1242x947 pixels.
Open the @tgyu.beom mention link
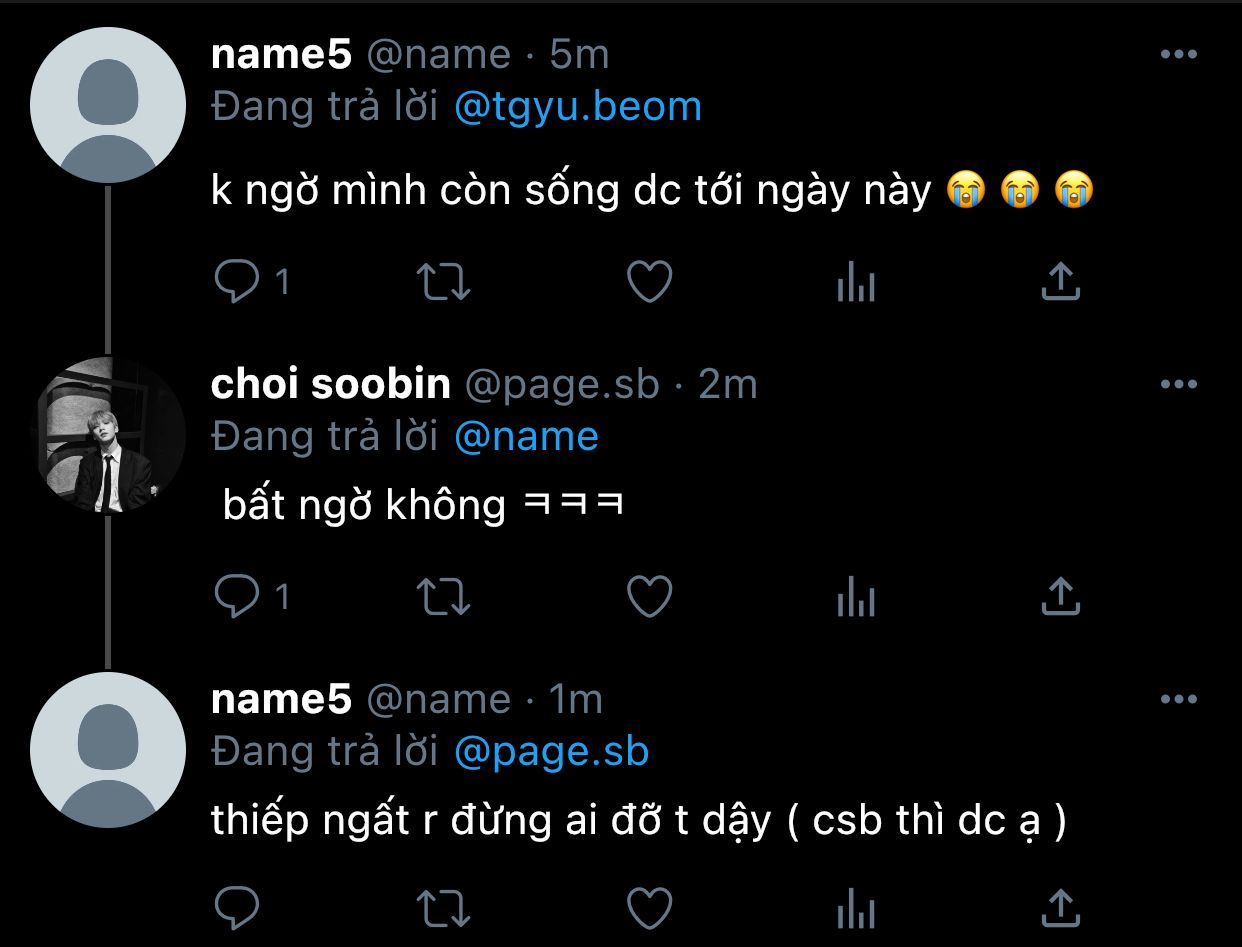tap(578, 107)
